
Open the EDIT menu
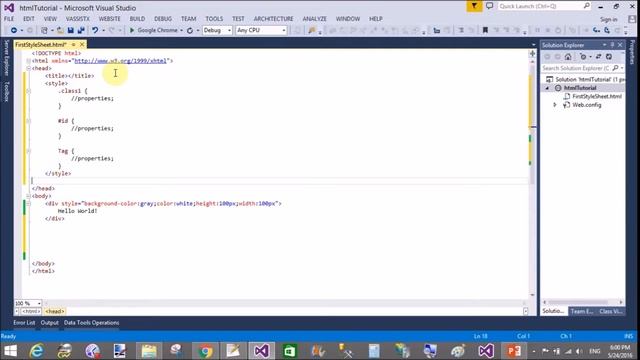tap(29, 19)
